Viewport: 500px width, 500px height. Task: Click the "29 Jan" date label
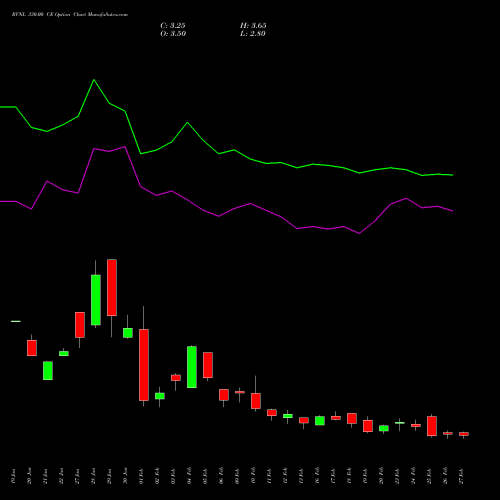(109, 476)
